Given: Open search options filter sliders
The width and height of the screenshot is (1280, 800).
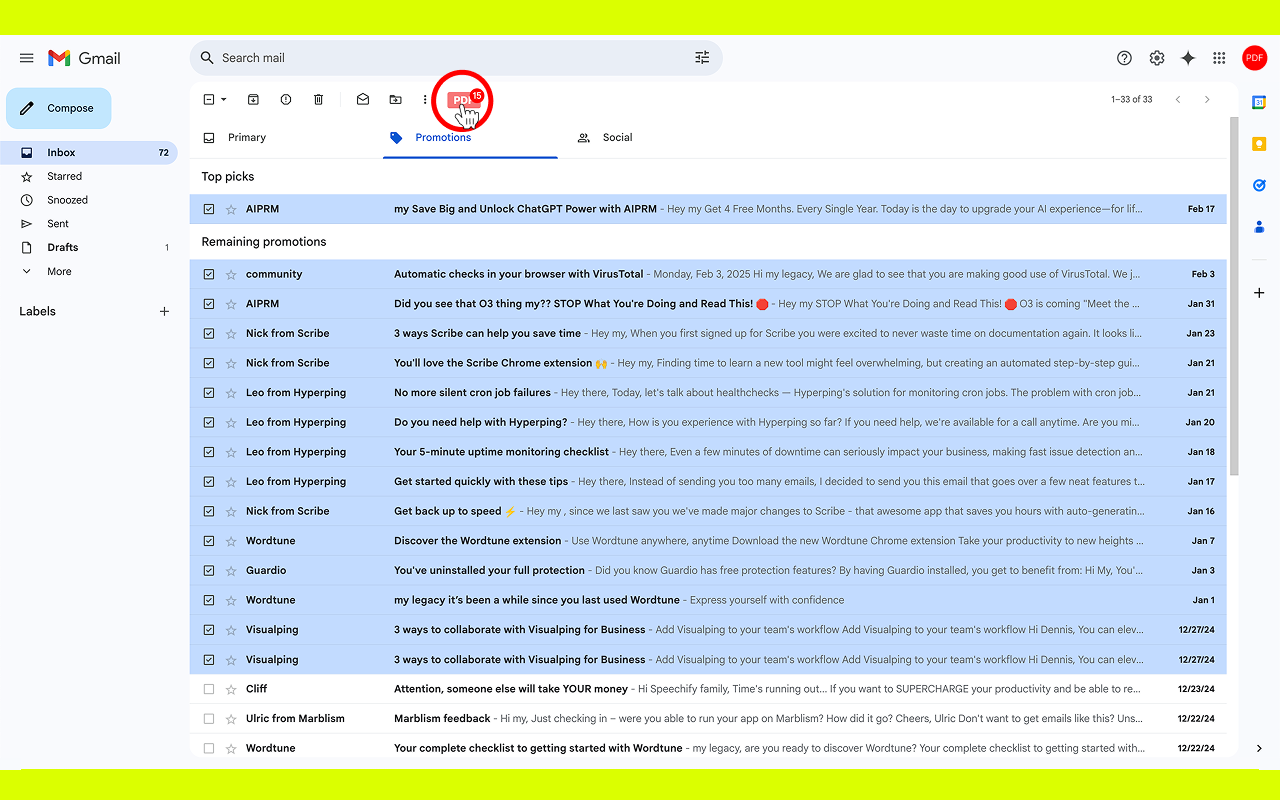Looking at the screenshot, I should 702,57.
